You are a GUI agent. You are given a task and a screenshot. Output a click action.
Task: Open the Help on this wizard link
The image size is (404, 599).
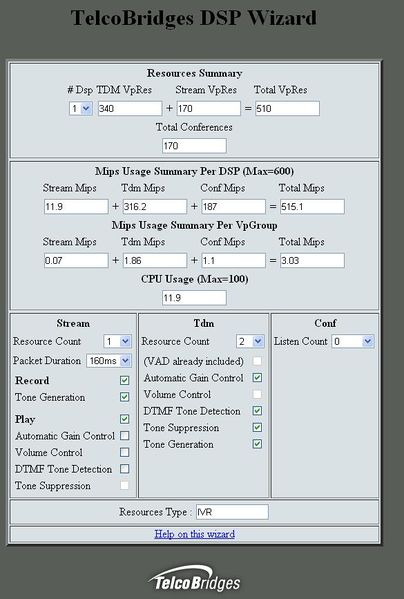194,534
